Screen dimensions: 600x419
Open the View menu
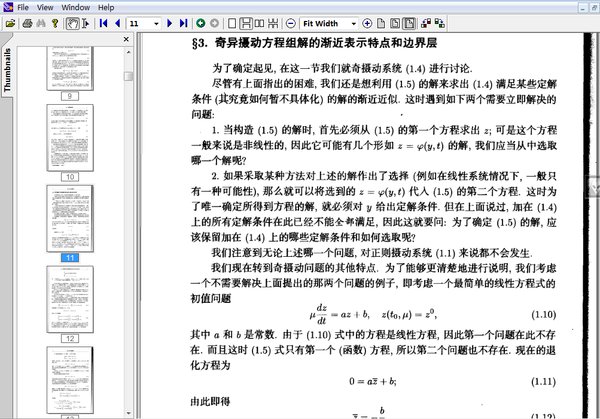45,7
